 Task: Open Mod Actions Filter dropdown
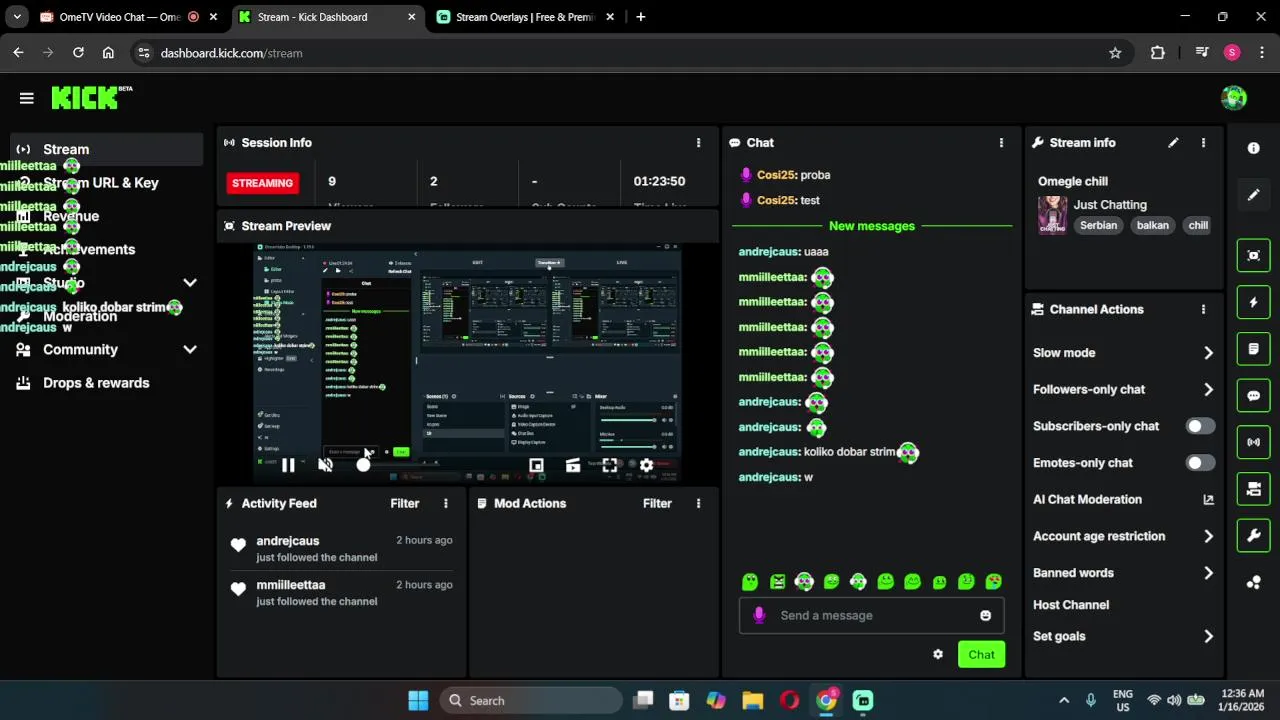click(657, 504)
